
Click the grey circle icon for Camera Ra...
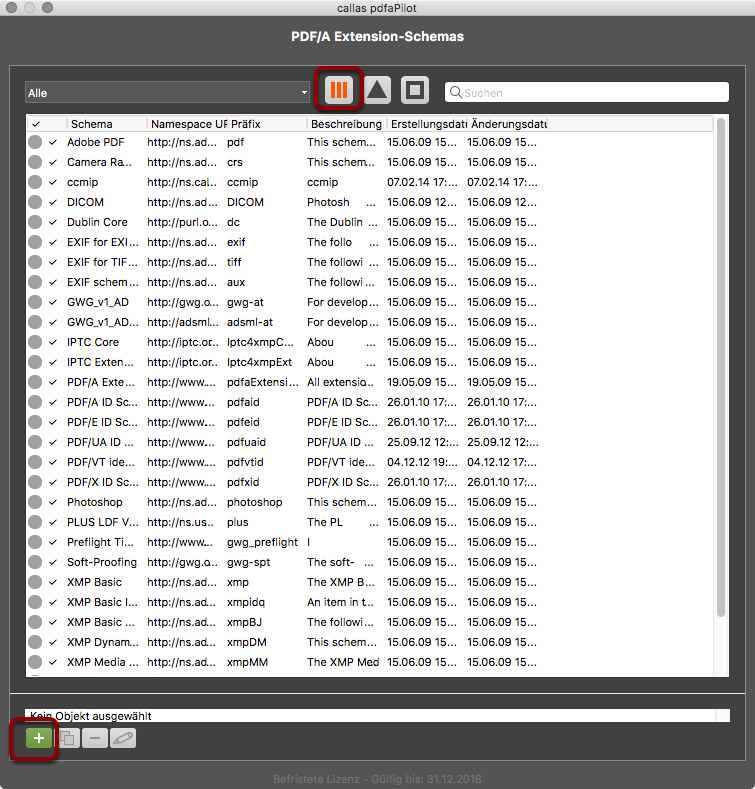click(35, 162)
